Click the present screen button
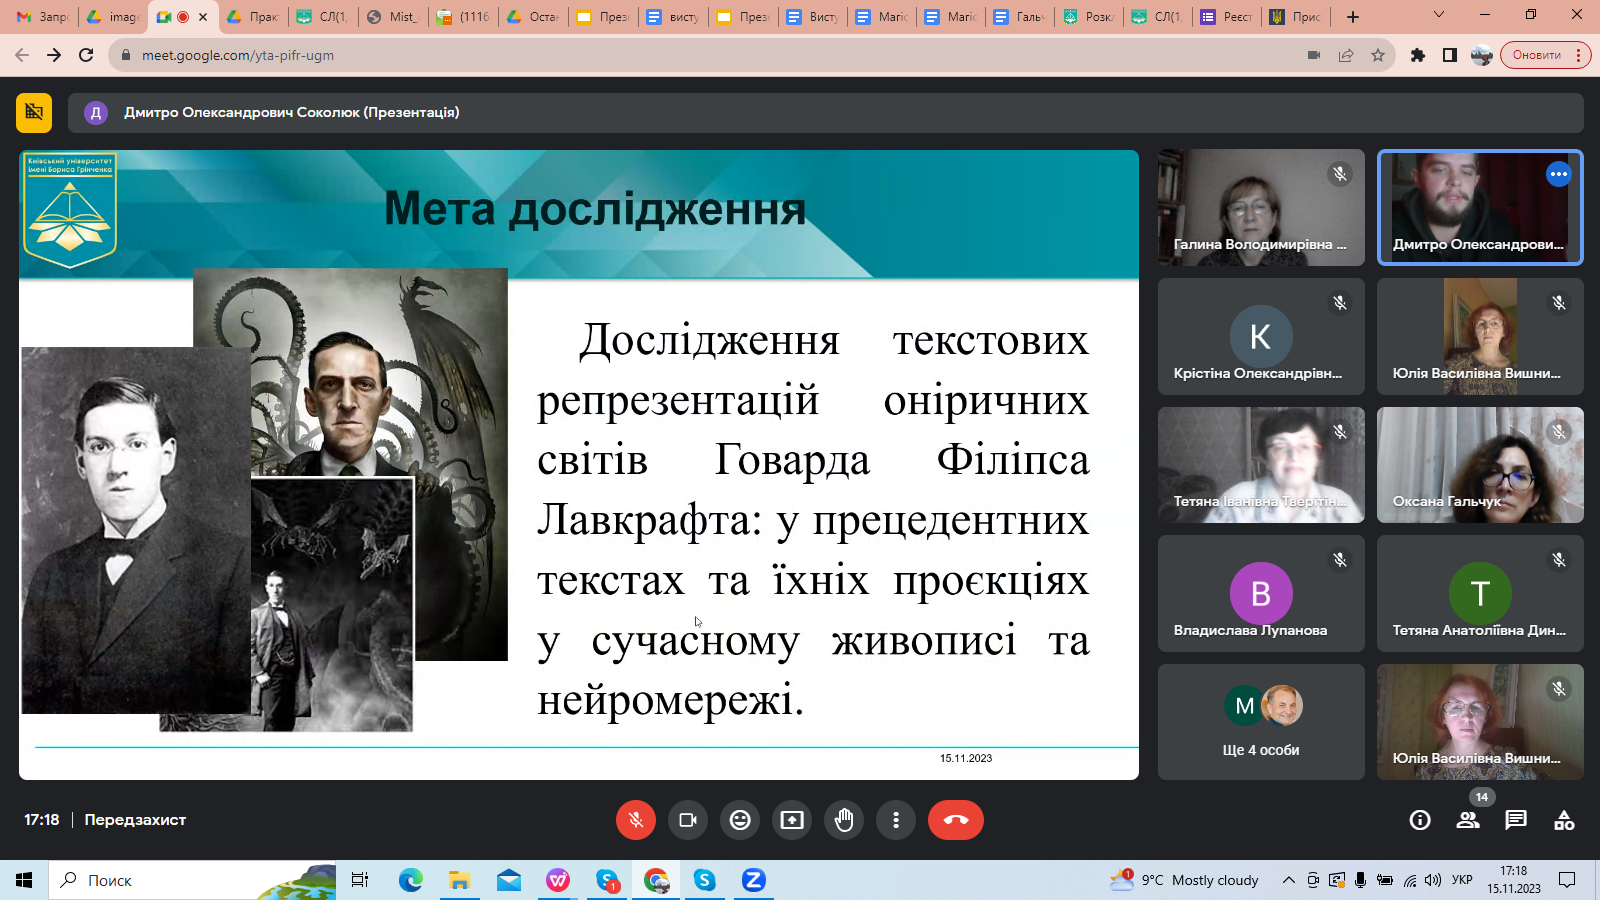 (792, 820)
